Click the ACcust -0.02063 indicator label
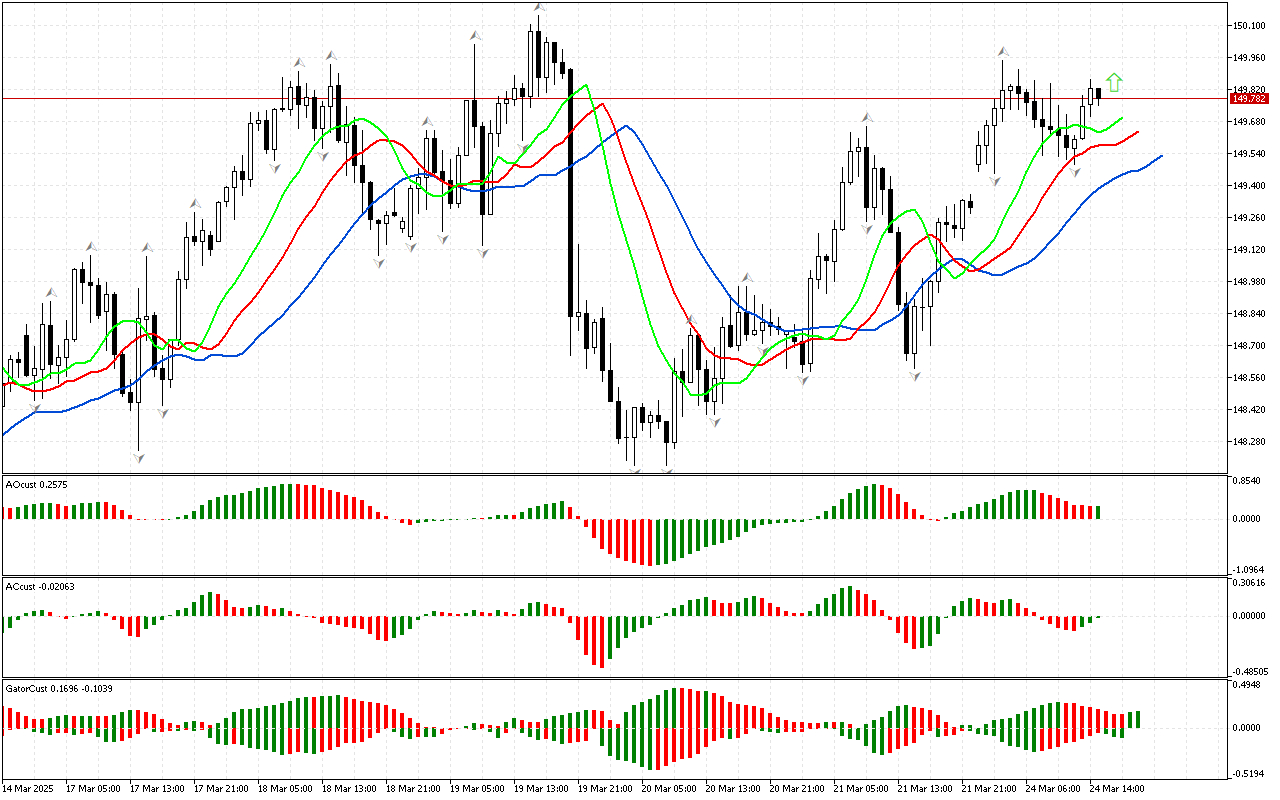1280x800 pixels. pos(40,585)
